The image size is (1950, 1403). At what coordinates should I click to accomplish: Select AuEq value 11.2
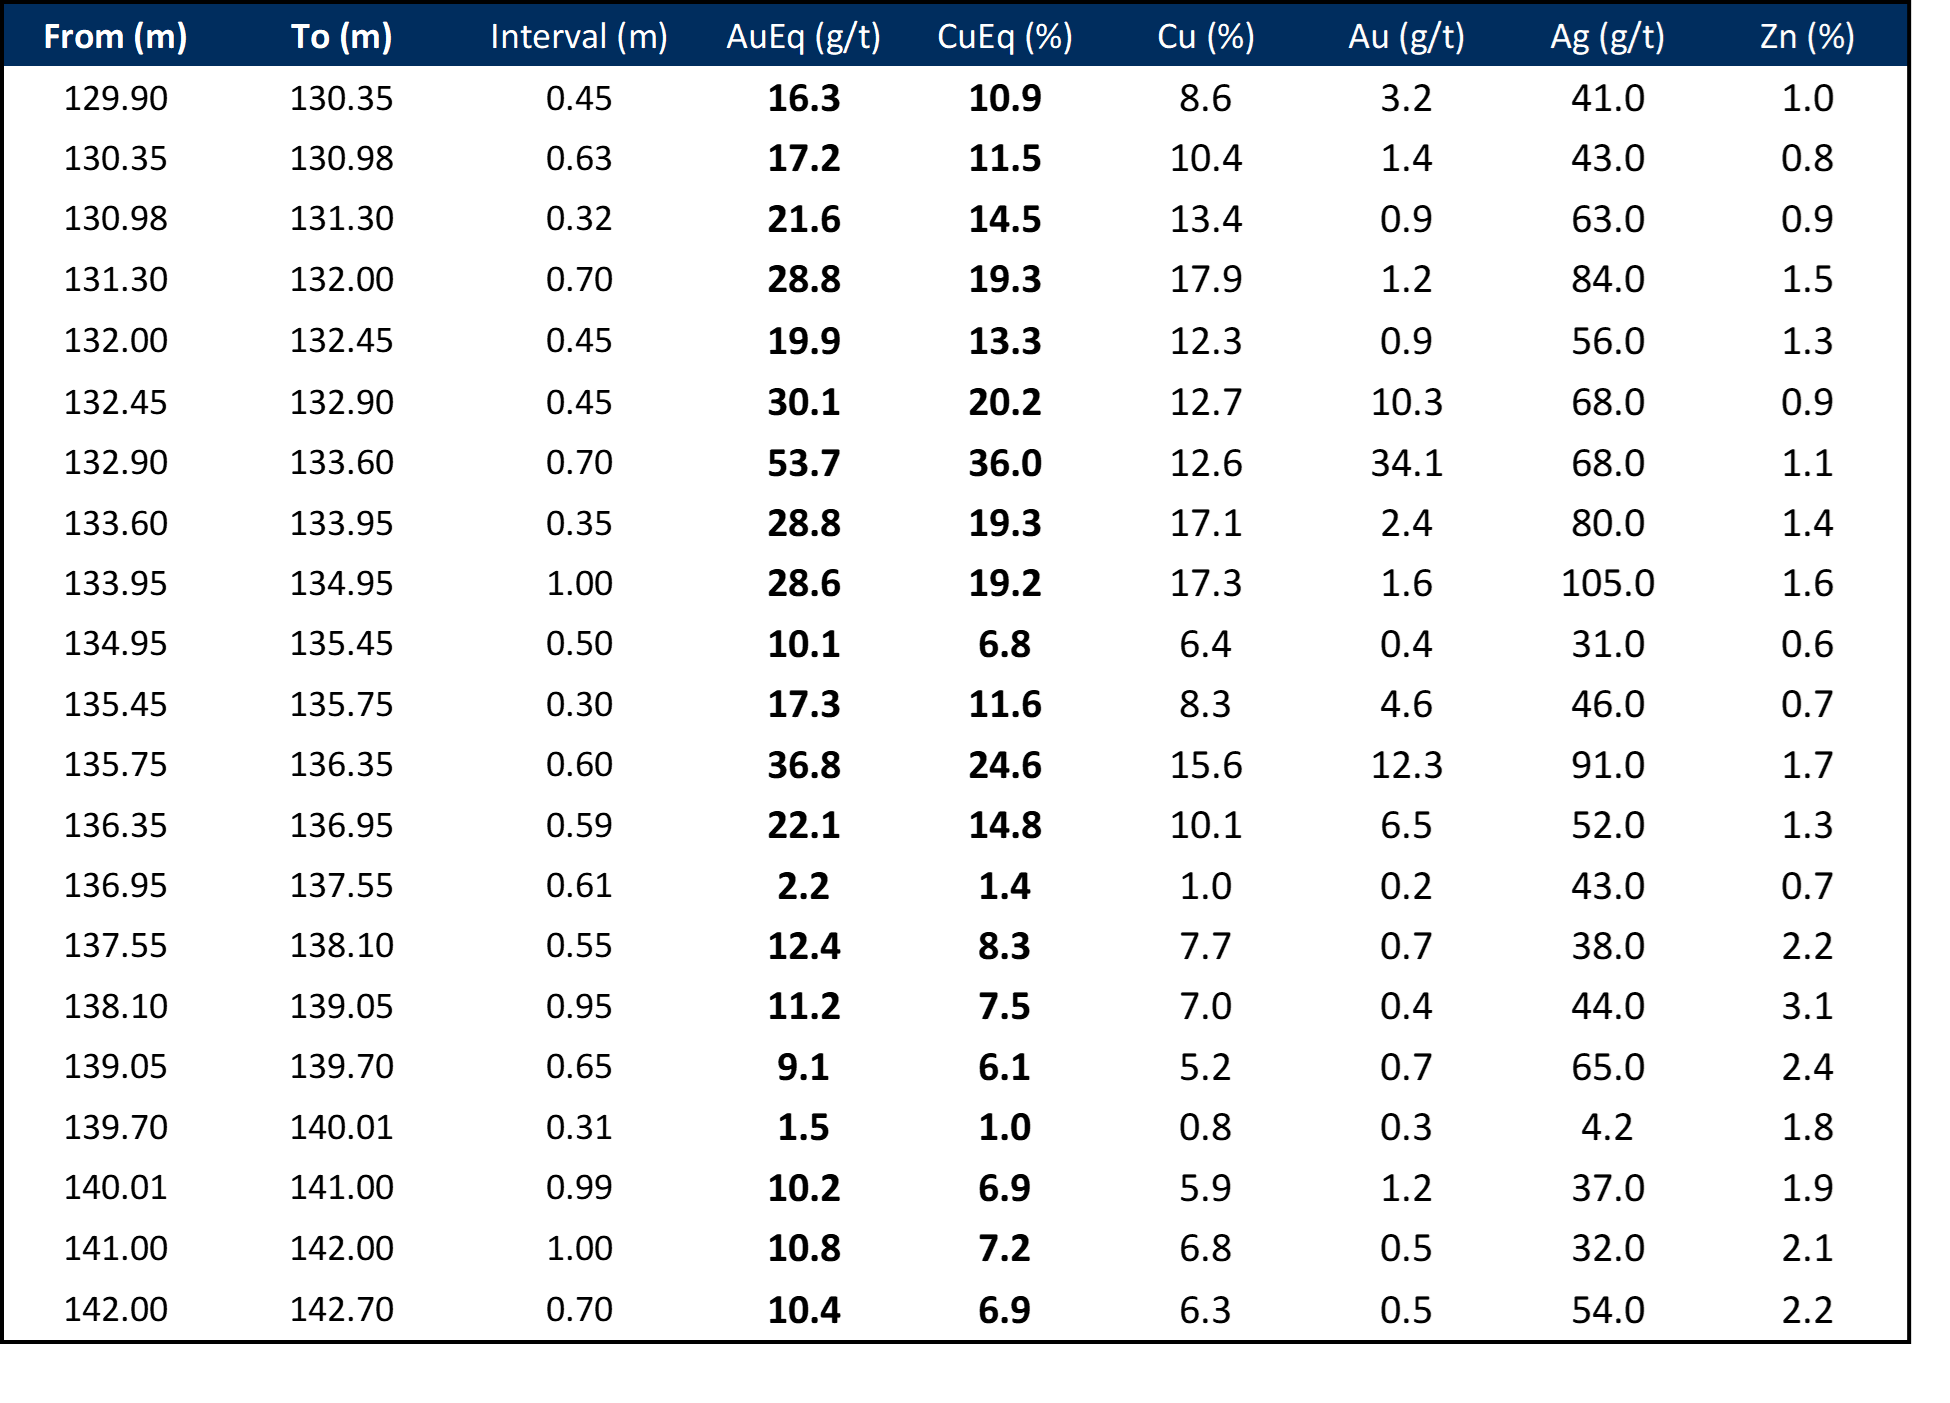click(x=804, y=1006)
